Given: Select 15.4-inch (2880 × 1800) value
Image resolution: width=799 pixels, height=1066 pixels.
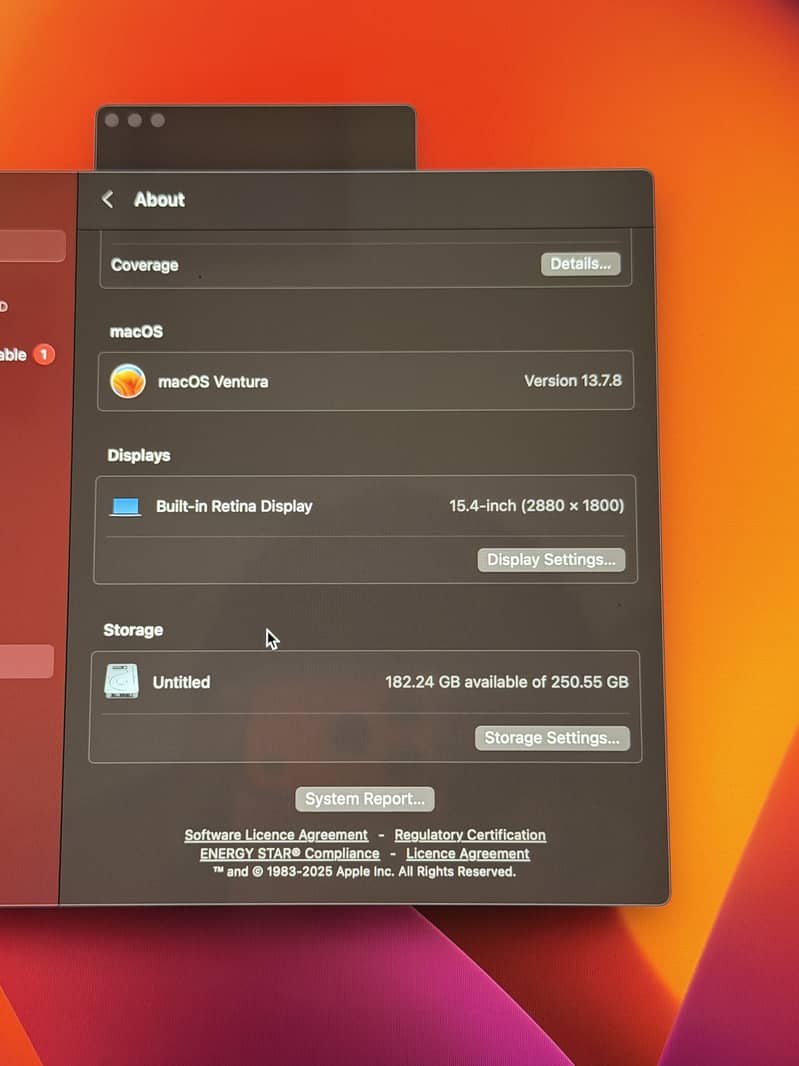Looking at the screenshot, I should 537,505.
